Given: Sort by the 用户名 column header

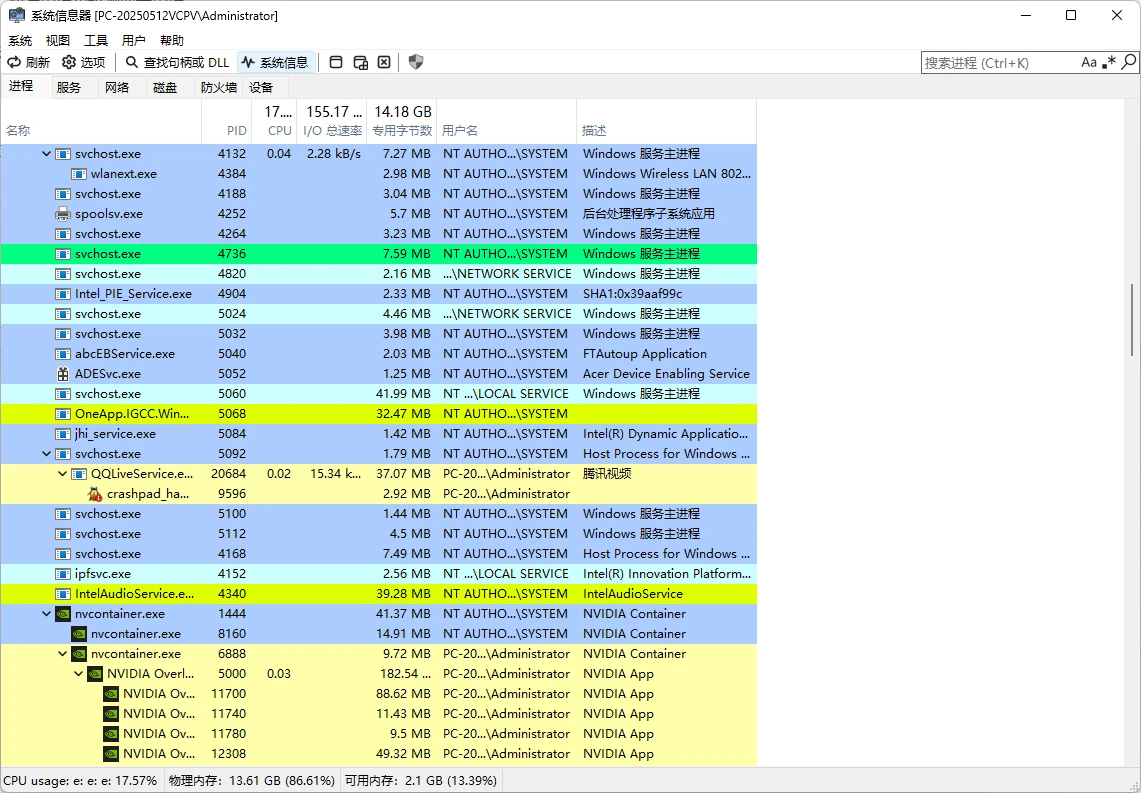Looking at the screenshot, I should click(x=506, y=121).
